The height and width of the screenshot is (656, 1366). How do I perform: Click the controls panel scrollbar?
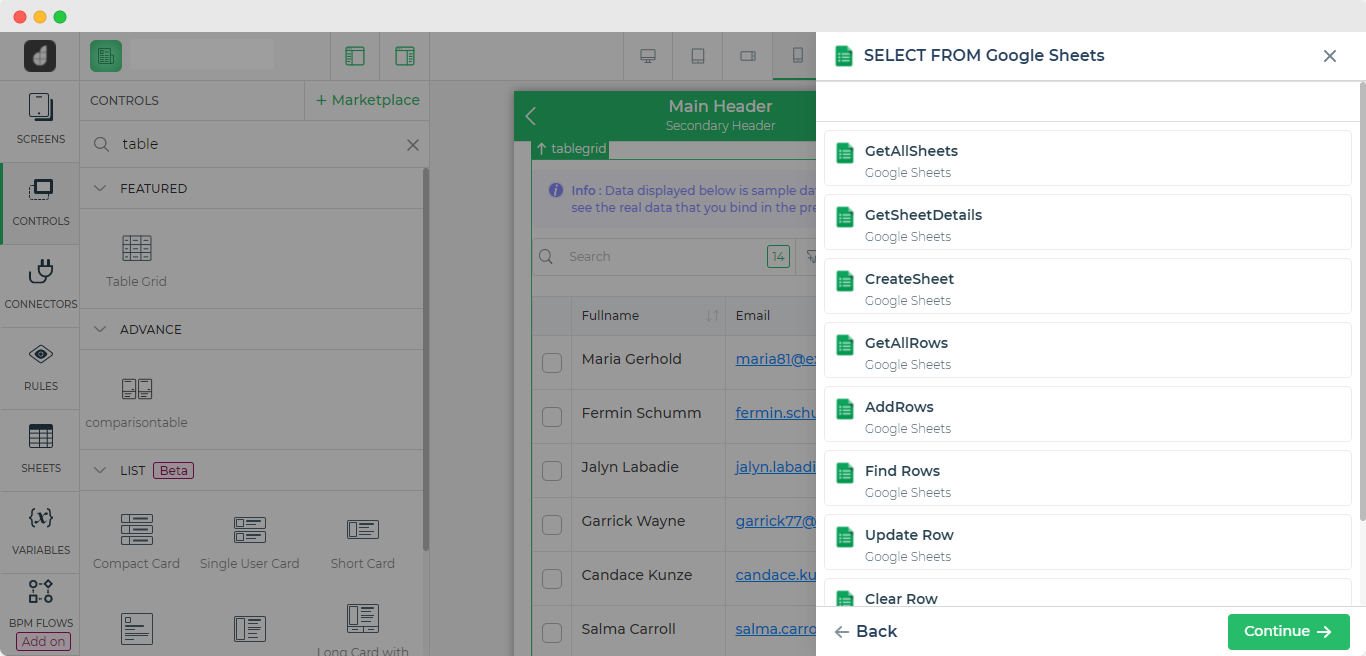426,360
